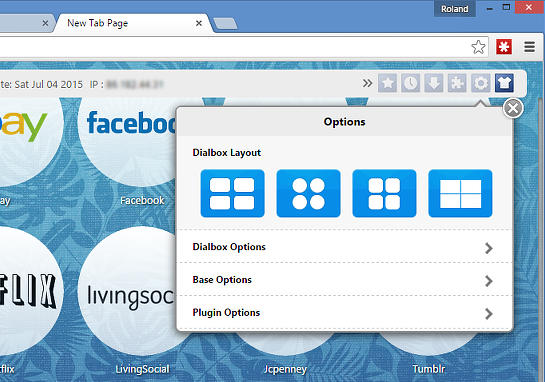Select the flat tile grid dialbox layout

coord(461,193)
